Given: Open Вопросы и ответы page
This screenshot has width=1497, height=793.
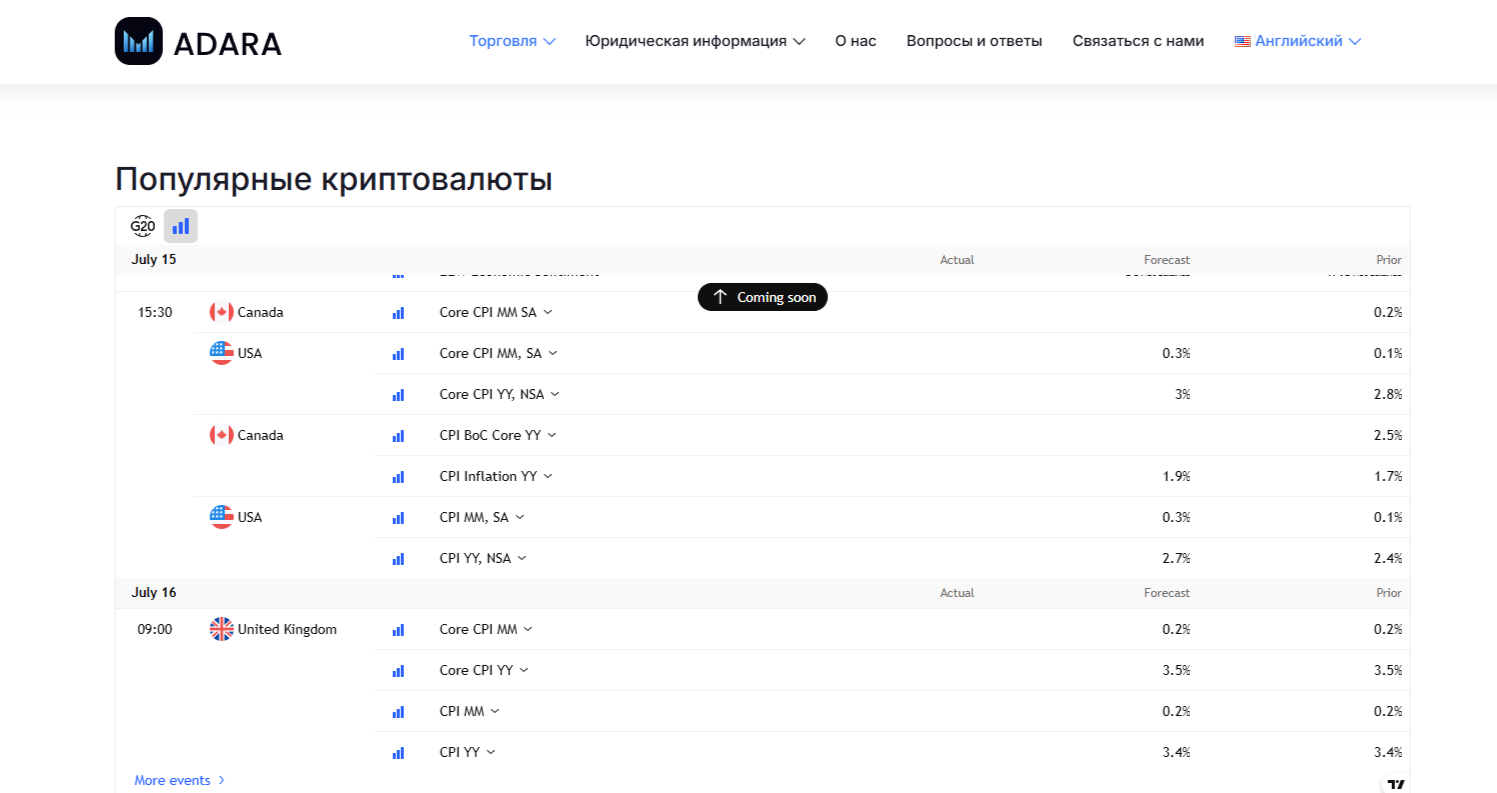Looking at the screenshot, I should point(974,41).
